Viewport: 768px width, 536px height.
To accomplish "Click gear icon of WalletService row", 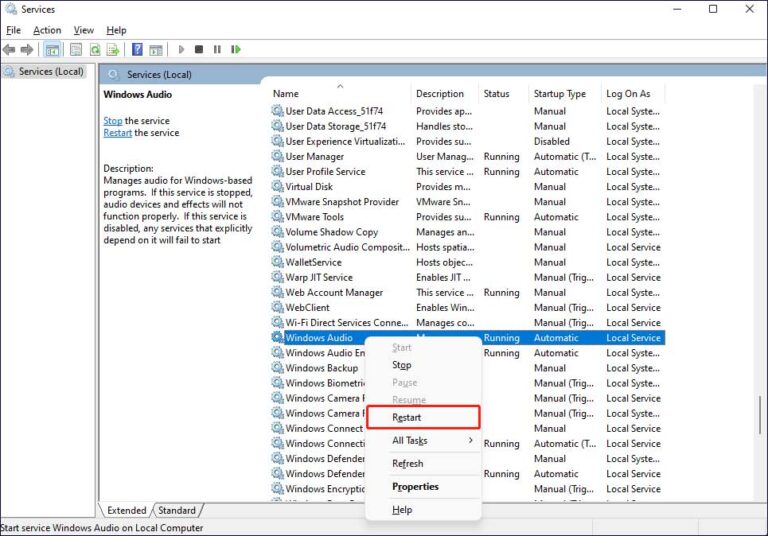I will pyautogui.click(x=278, y=262).
